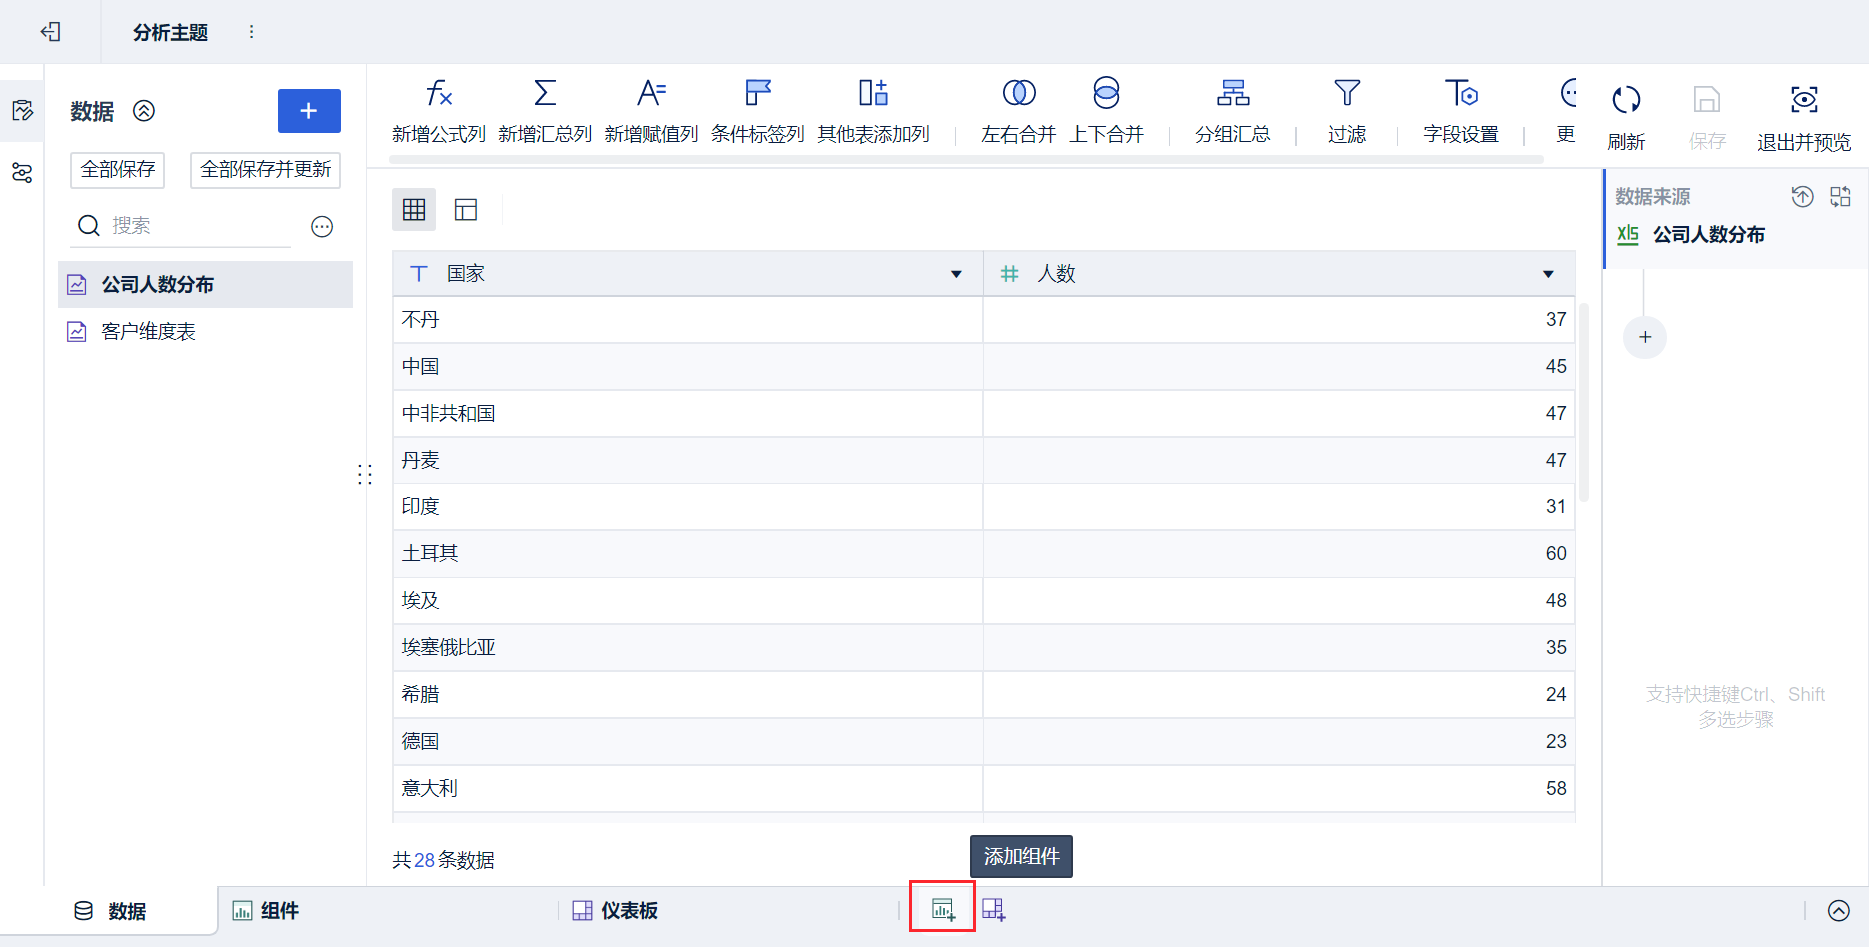Switch to the grid table view

pyautogui.click(x=414, y=210)
